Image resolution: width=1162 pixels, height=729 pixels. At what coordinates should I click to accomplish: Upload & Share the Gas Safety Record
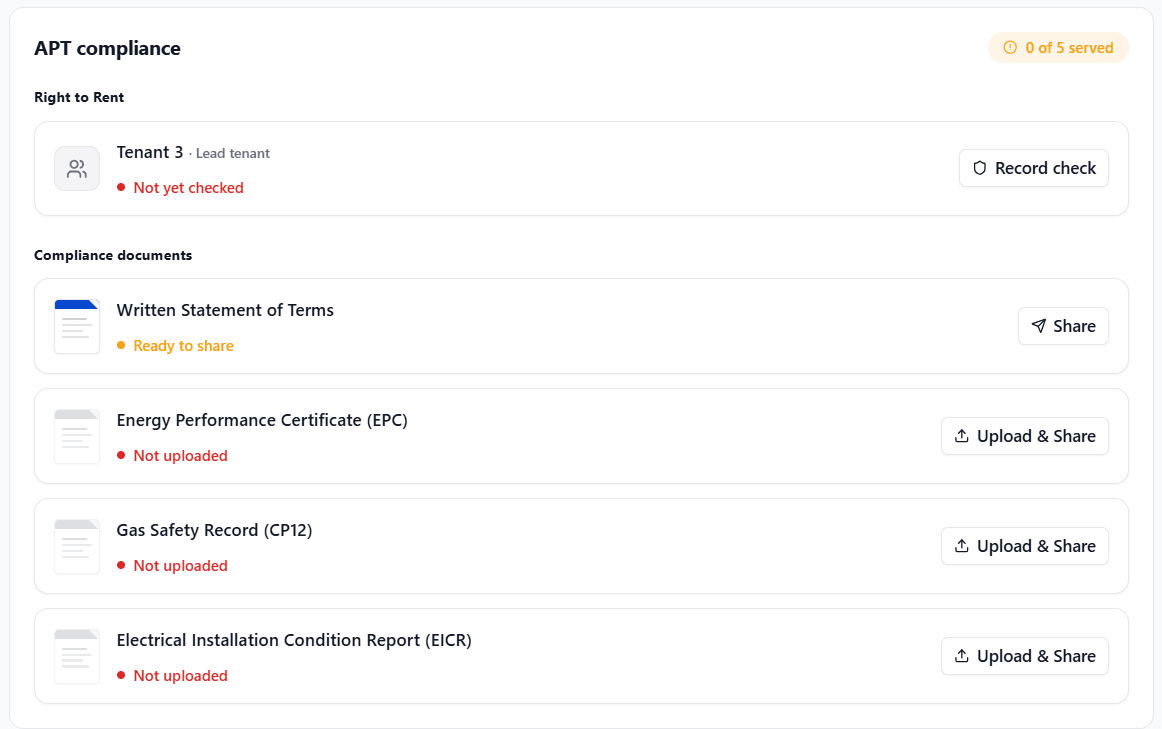click(1025, 546)
